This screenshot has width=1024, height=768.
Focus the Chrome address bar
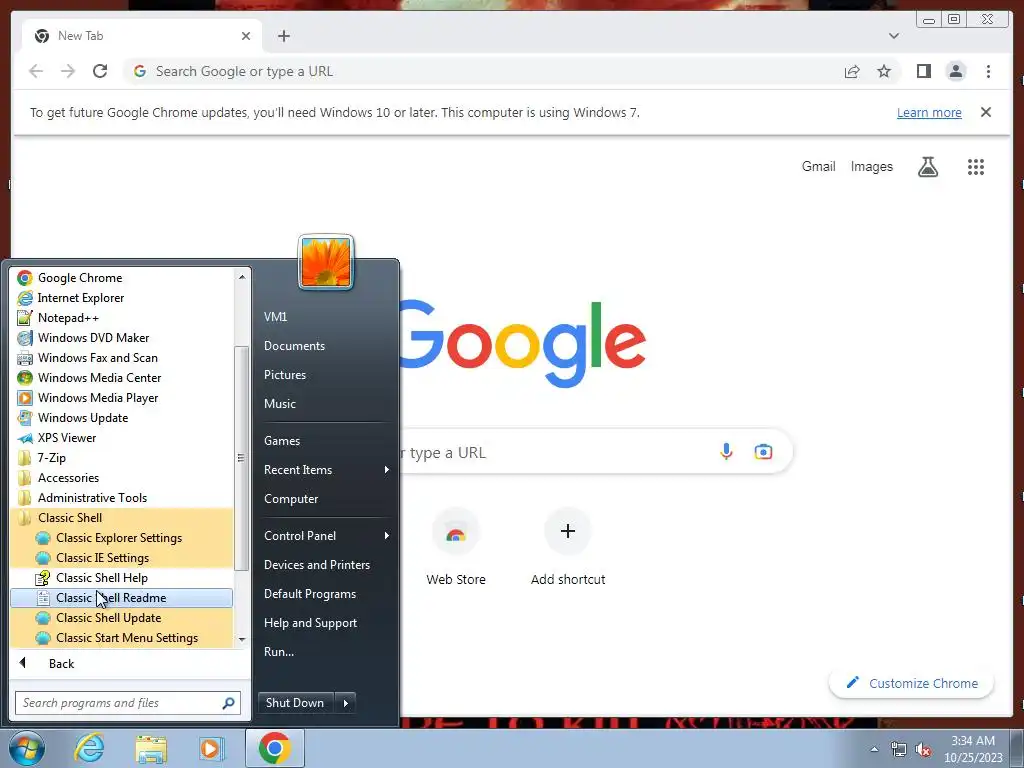click(483, 71)
